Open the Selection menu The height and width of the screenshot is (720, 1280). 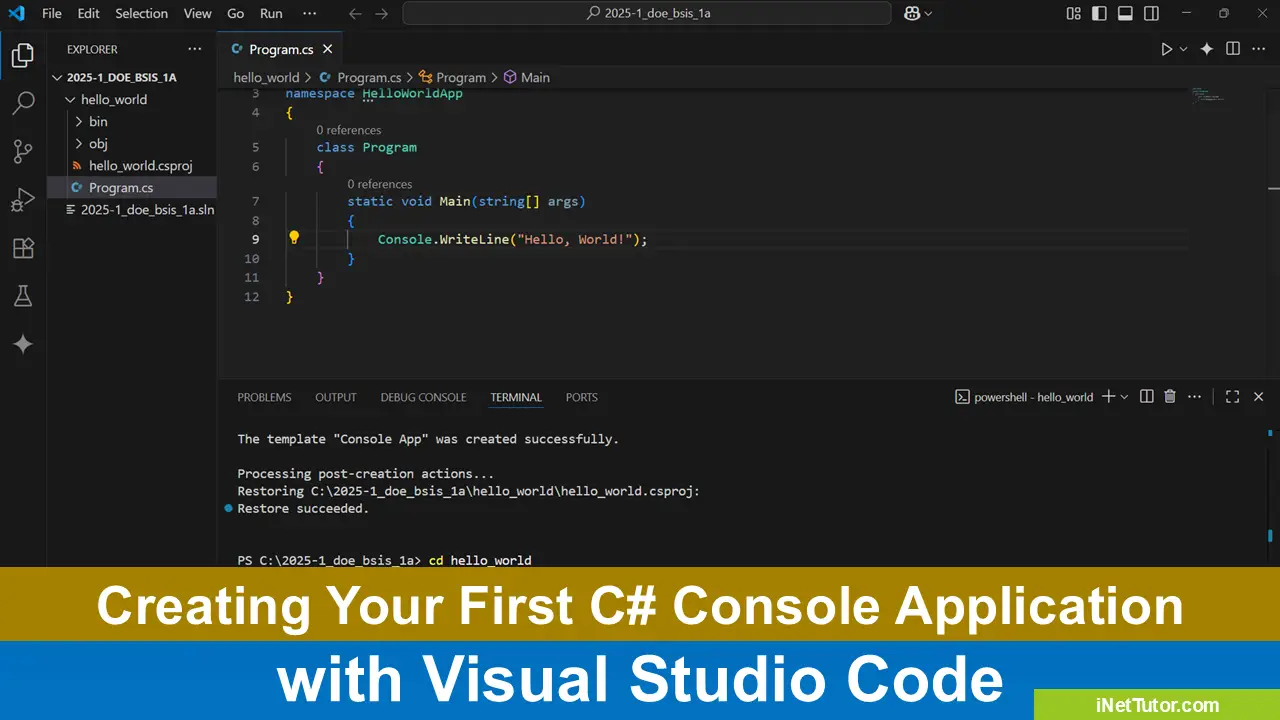coord(141,14)
